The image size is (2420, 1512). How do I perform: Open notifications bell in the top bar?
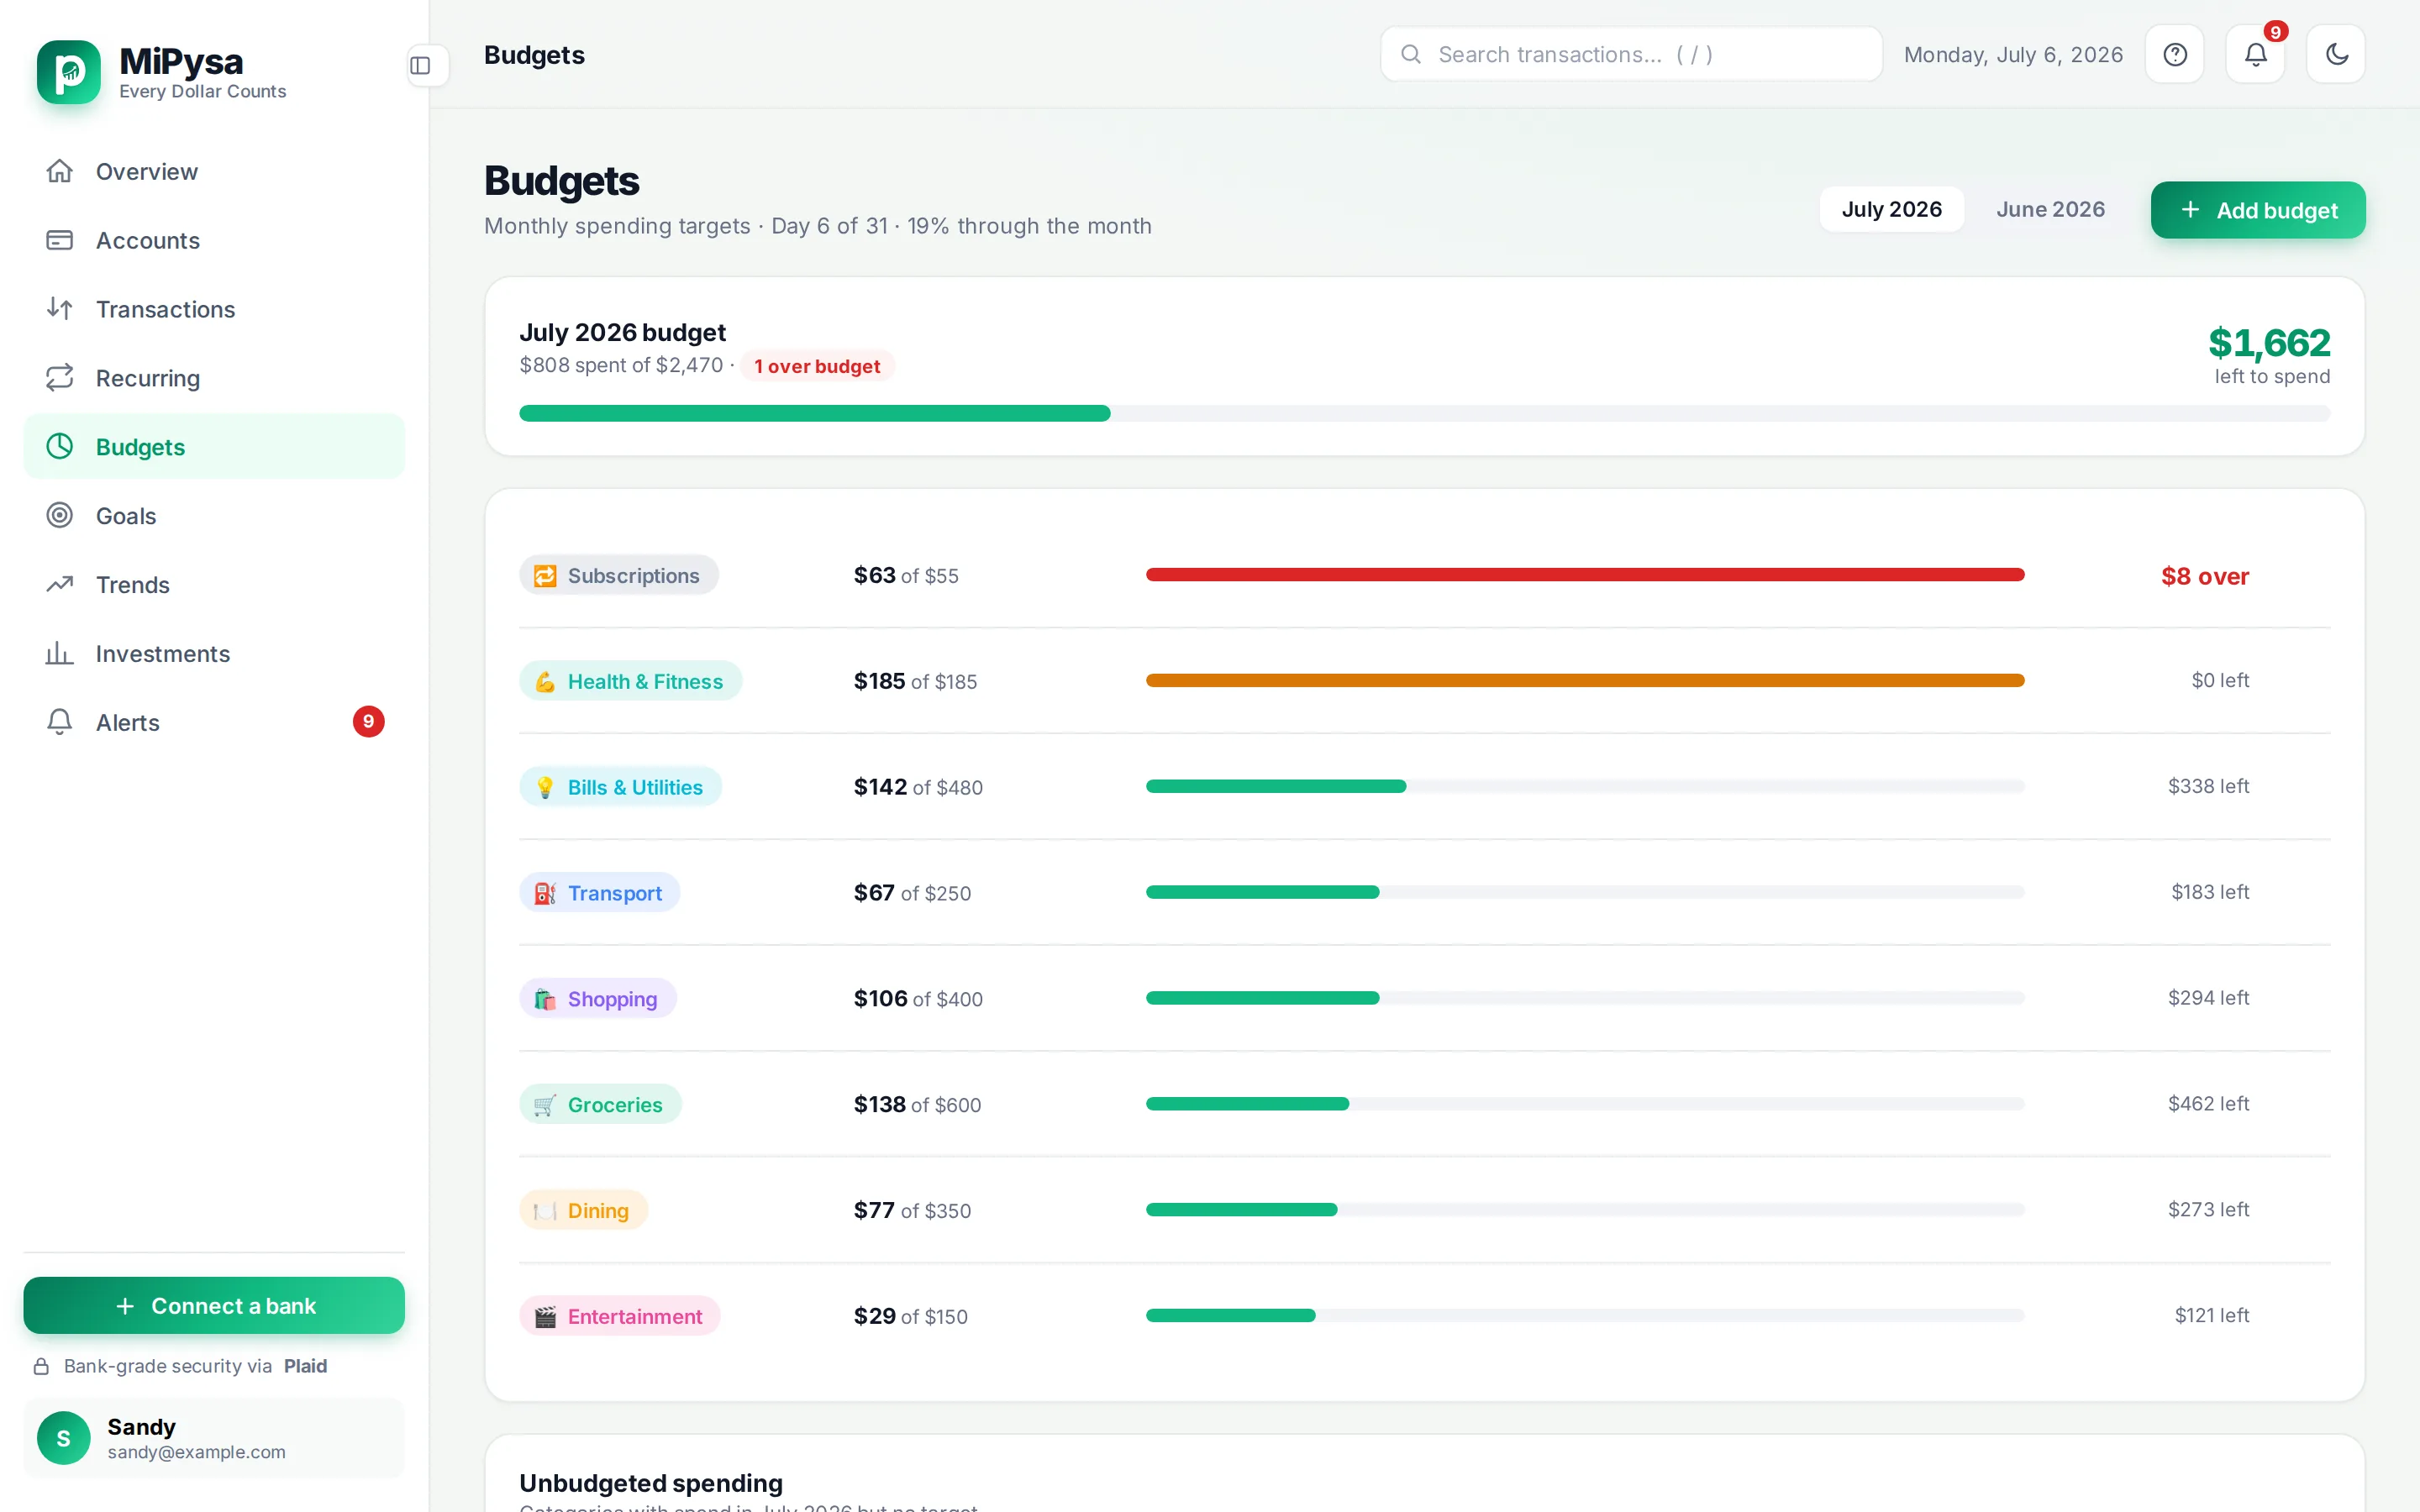(x=2255, y=55)
